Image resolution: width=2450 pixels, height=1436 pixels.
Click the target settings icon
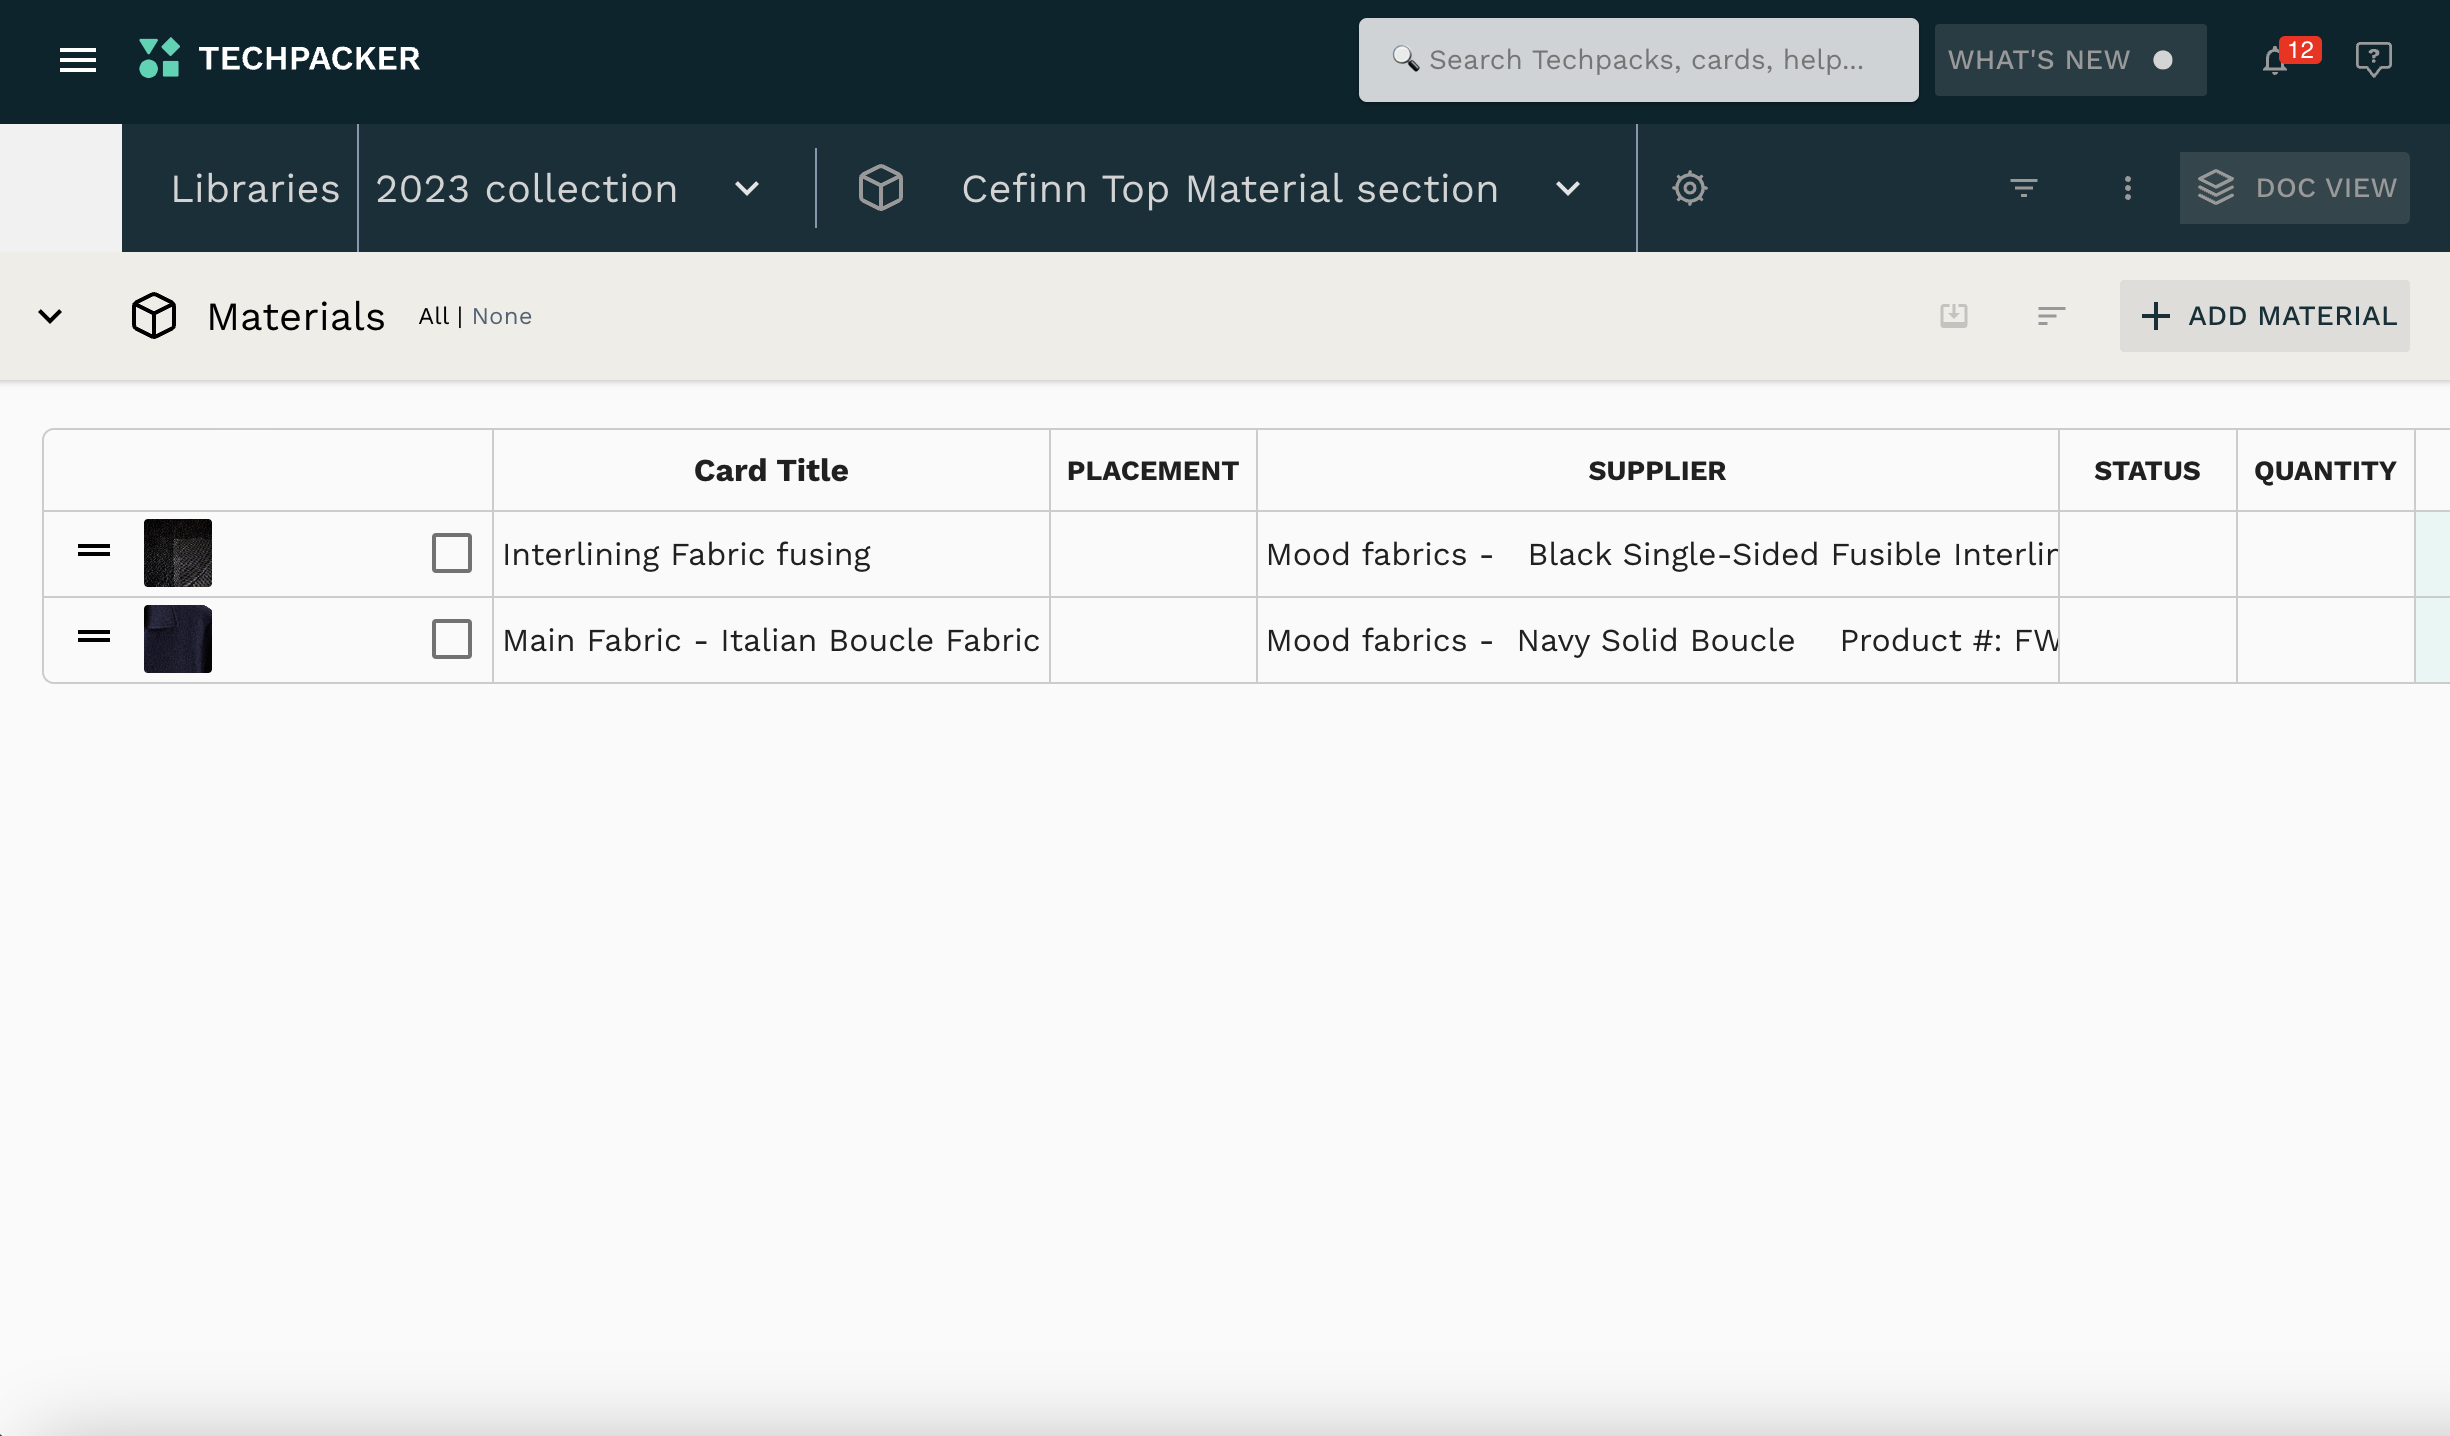click(1689, 188)
